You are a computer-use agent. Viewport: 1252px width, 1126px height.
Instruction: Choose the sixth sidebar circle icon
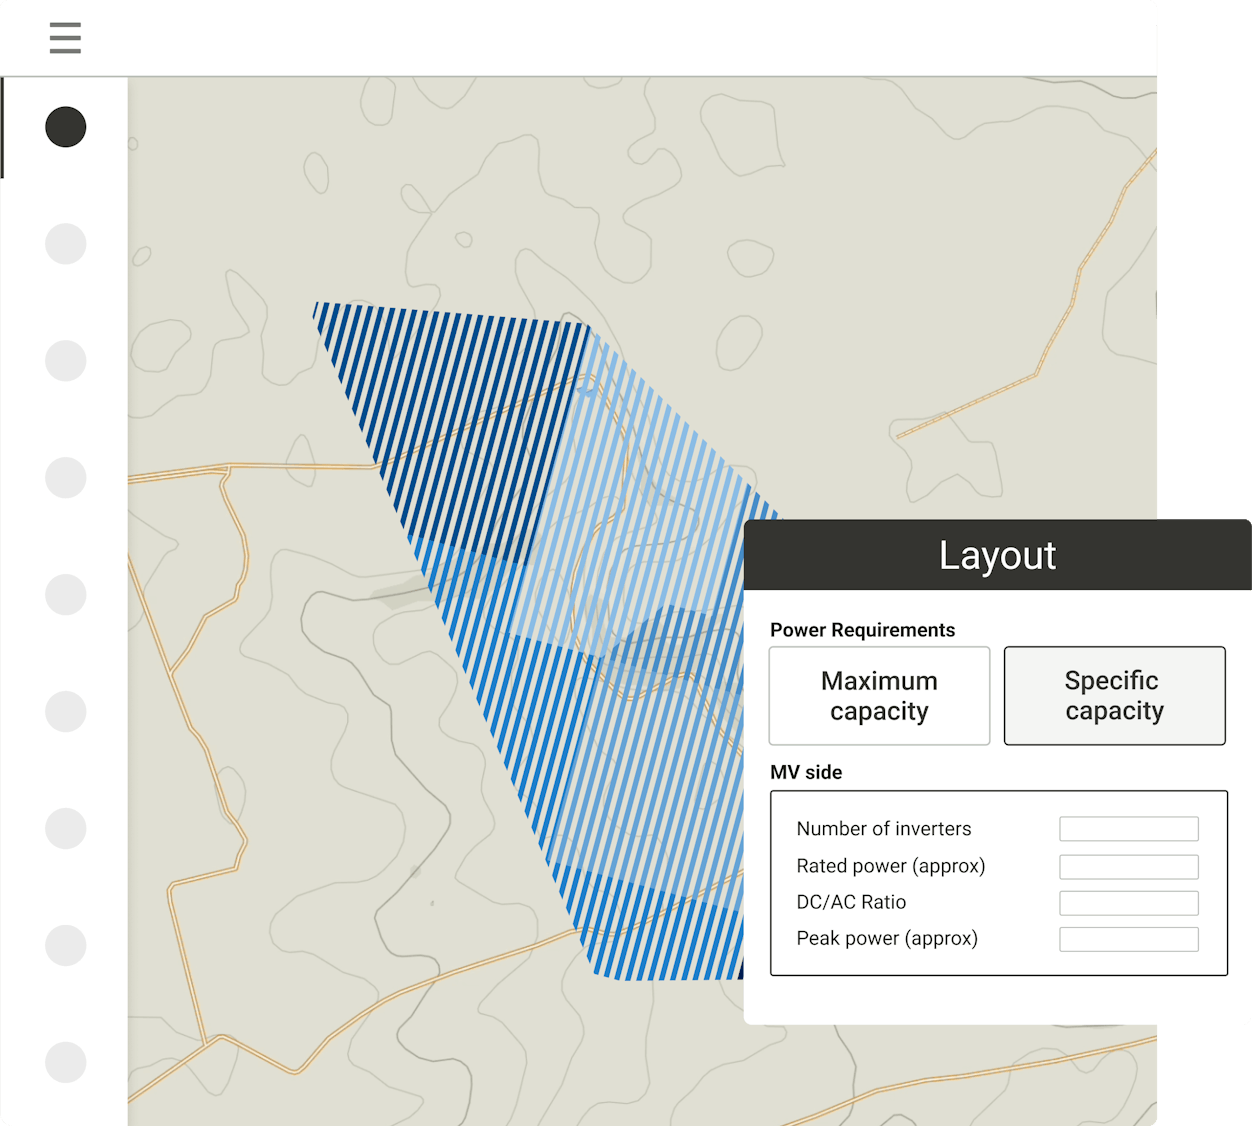(66, 712)
